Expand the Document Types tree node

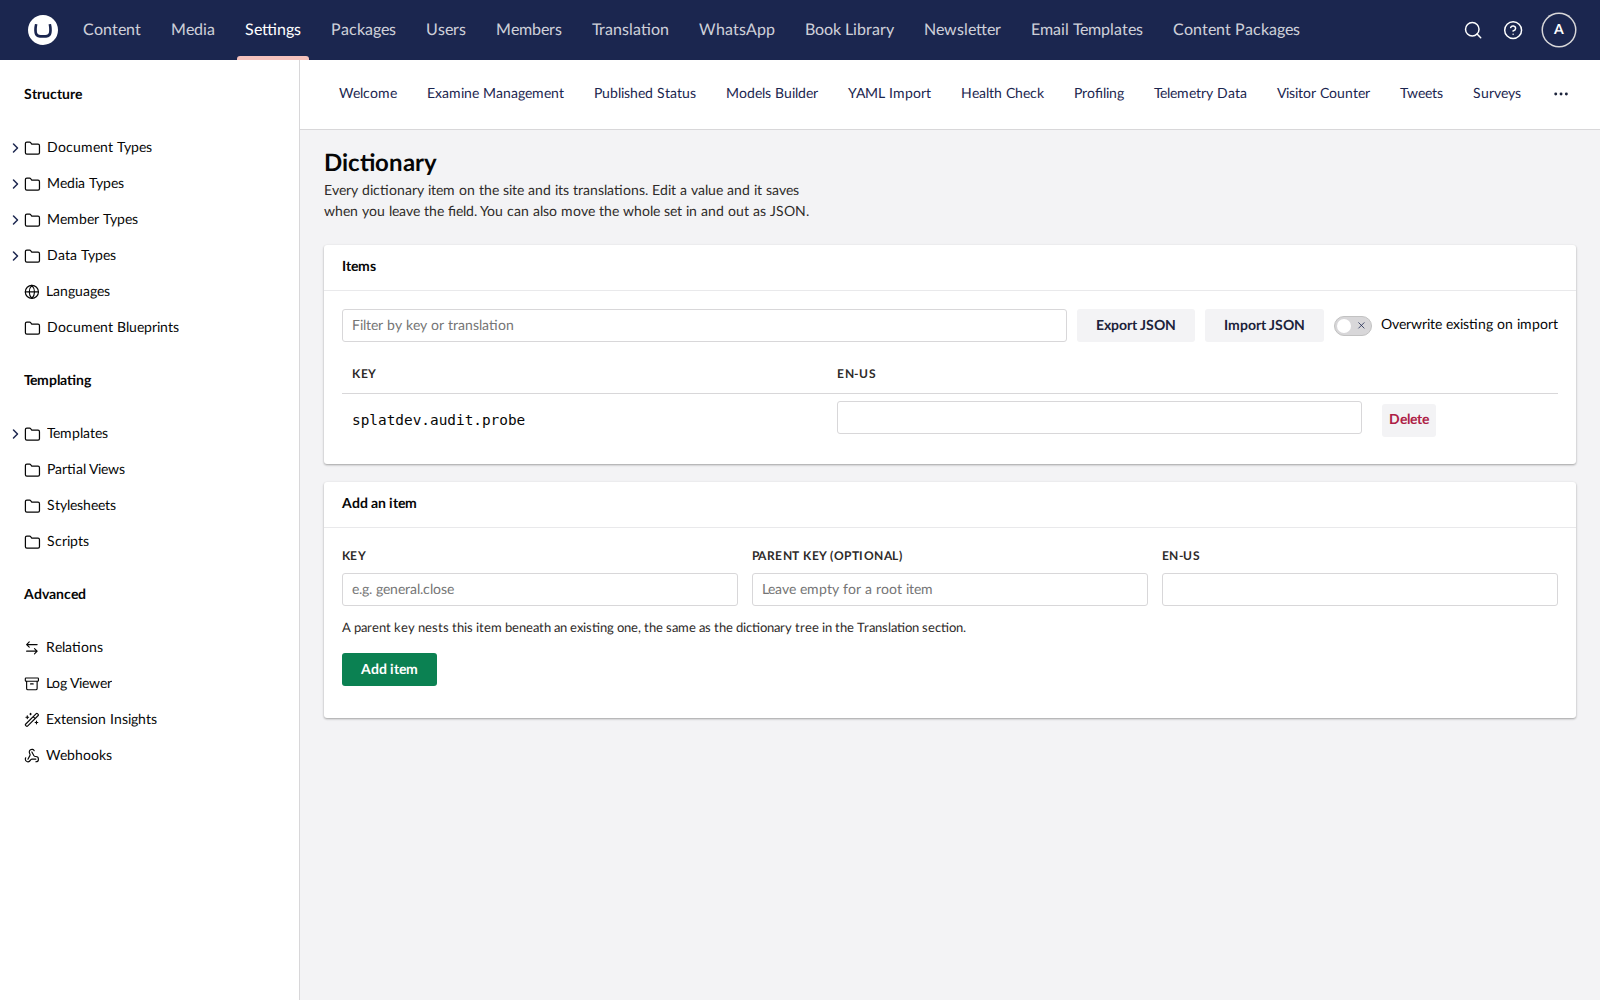(x=15, y=148)
